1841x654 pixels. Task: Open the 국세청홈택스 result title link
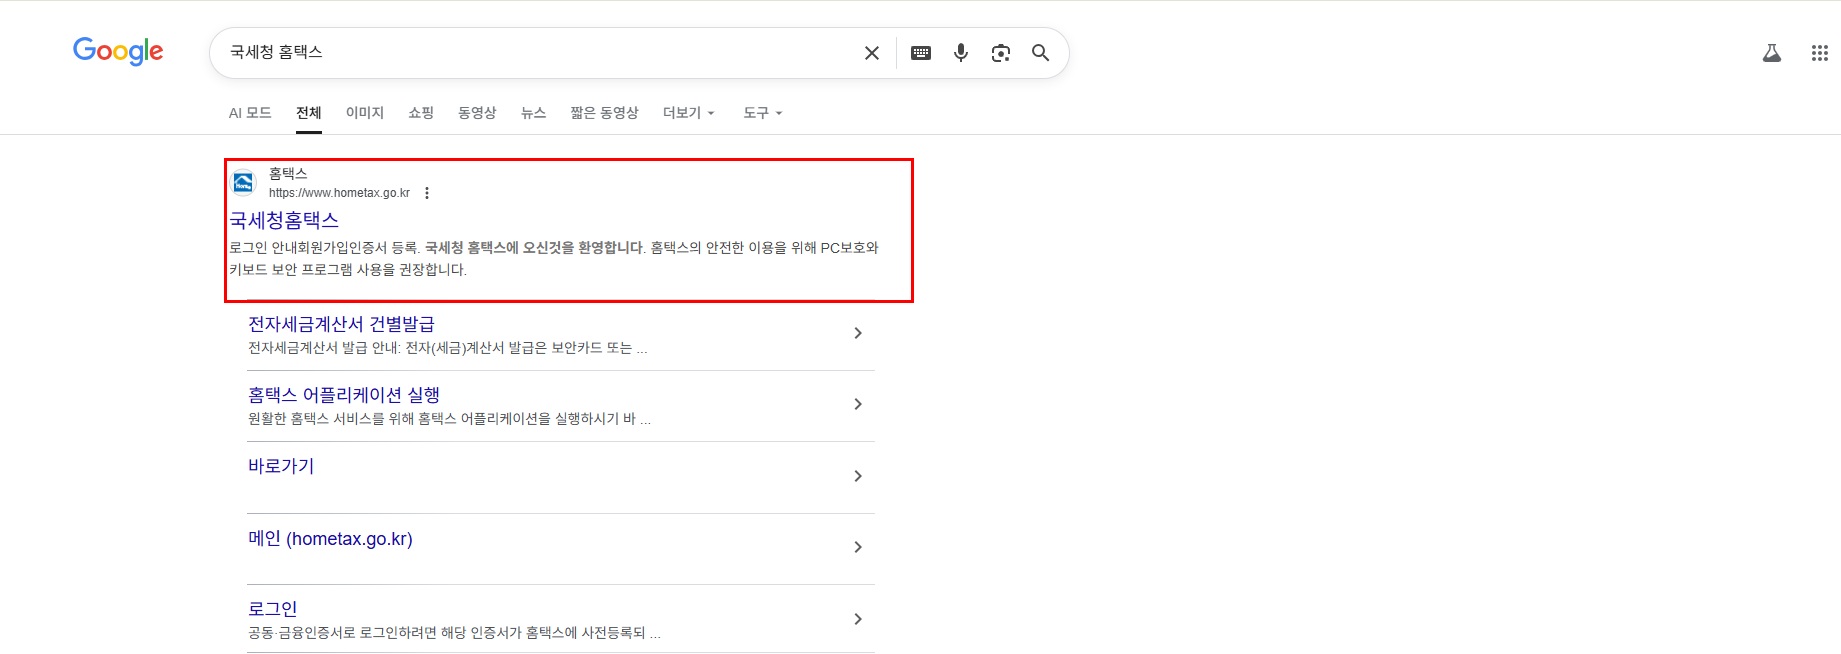pyautogui.click(x=285, y=220)
